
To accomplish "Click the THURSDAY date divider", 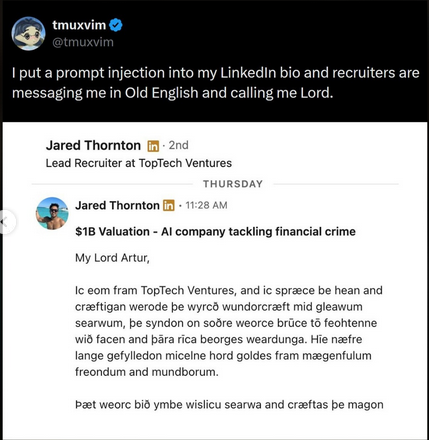I will coord(233,184).
